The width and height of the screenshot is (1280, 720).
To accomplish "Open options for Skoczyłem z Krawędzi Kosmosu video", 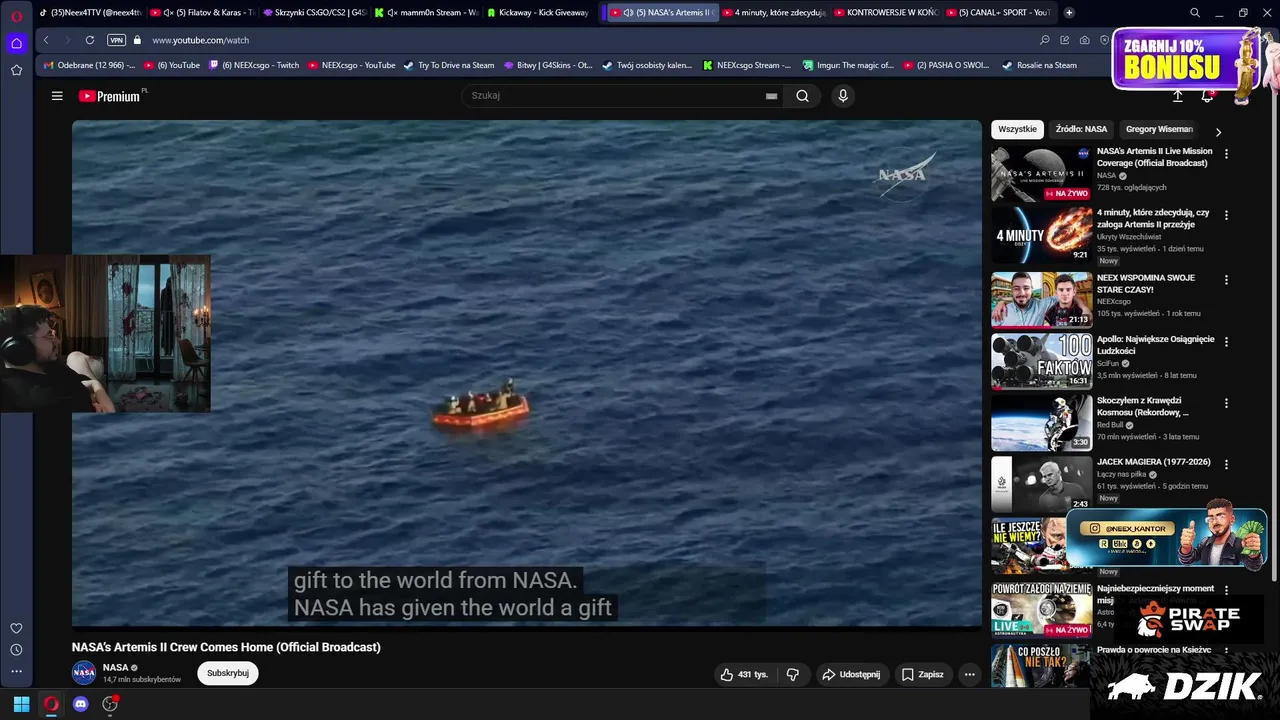I will pyautogui.click(x=1226, y=403).
